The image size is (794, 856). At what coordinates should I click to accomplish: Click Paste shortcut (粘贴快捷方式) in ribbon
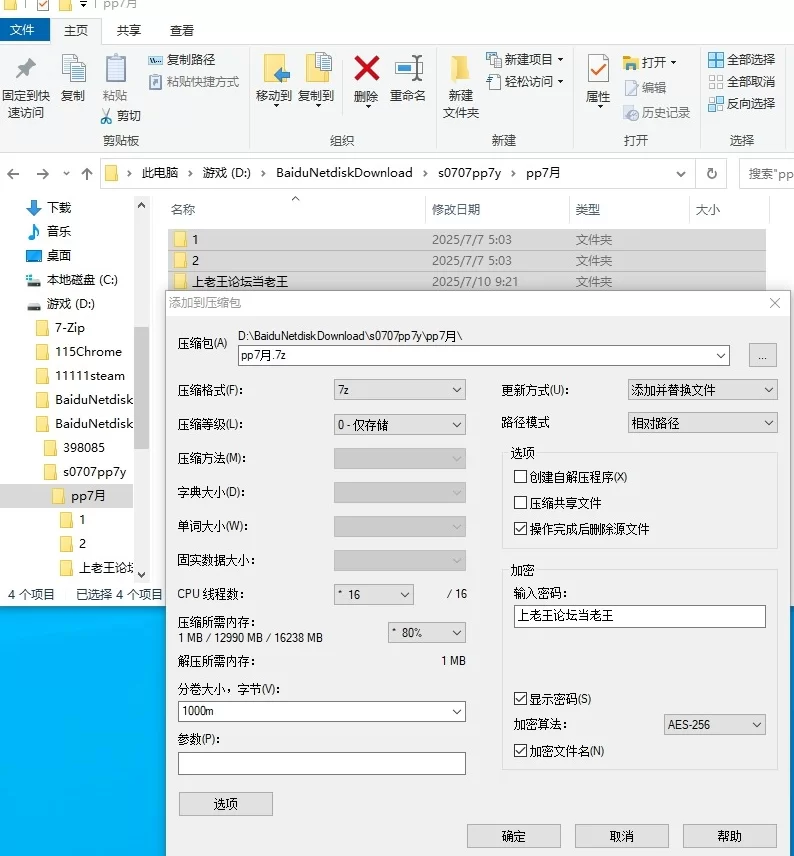tap(194, 82)
